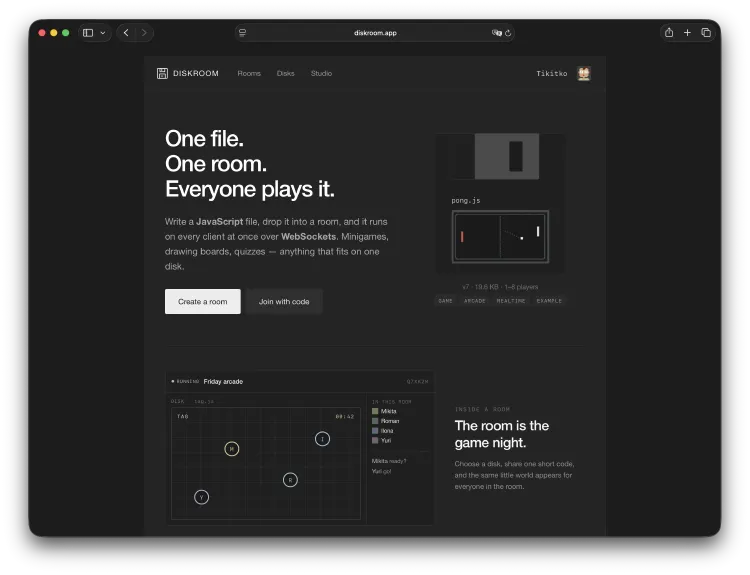This screenshot has height=575, width=750.
Task: Click the IN THIS ROOM label
Action: point(392,402)
